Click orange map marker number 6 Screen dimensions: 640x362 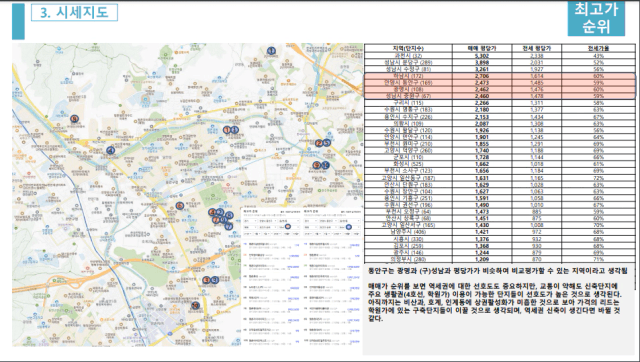179,206
